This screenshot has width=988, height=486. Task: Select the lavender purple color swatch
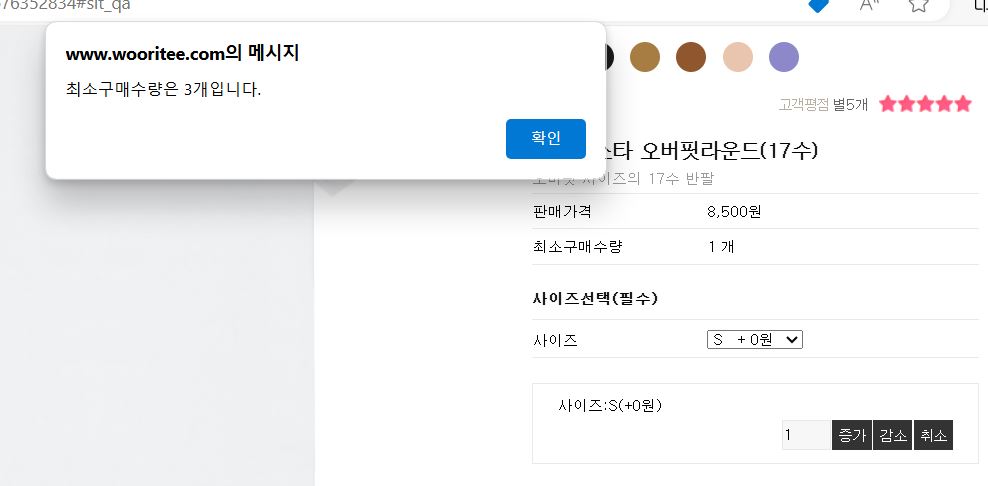784,57
